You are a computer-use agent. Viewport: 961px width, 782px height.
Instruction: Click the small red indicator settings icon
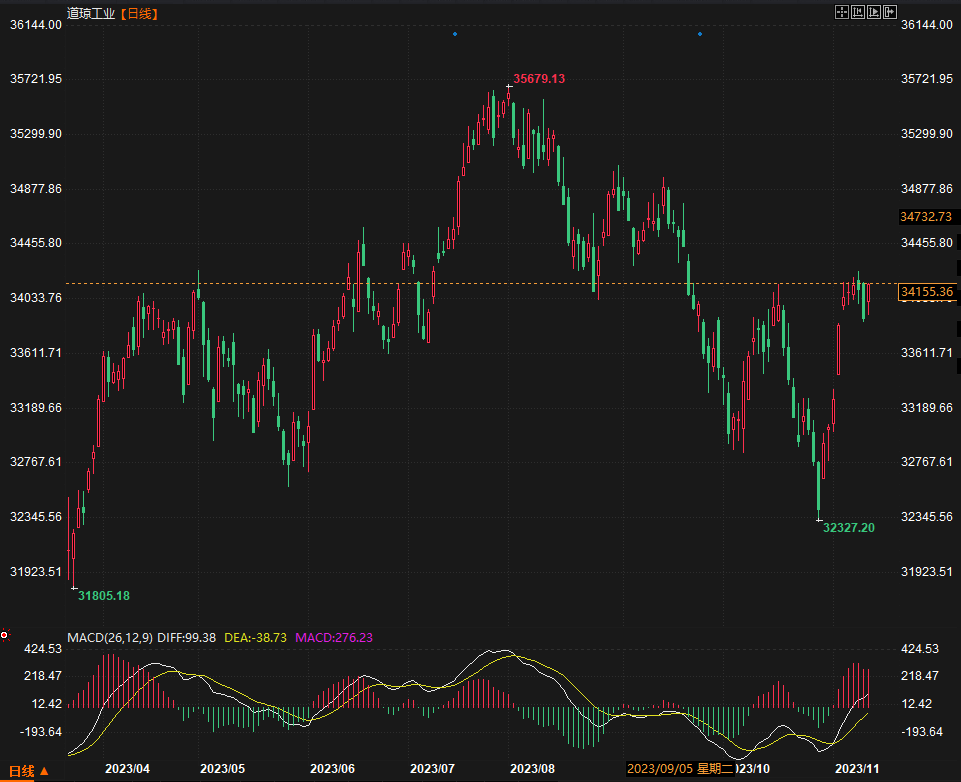coord(4,634)
